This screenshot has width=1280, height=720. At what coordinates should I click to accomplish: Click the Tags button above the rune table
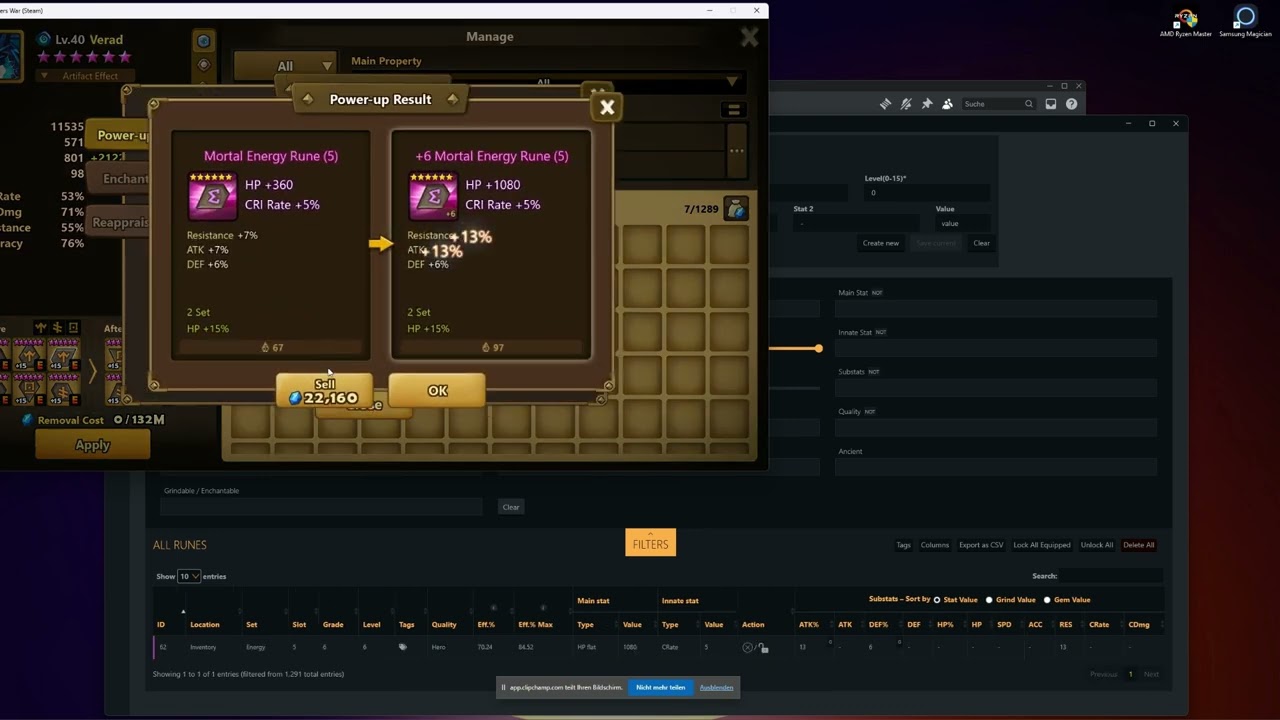[903, 545]
